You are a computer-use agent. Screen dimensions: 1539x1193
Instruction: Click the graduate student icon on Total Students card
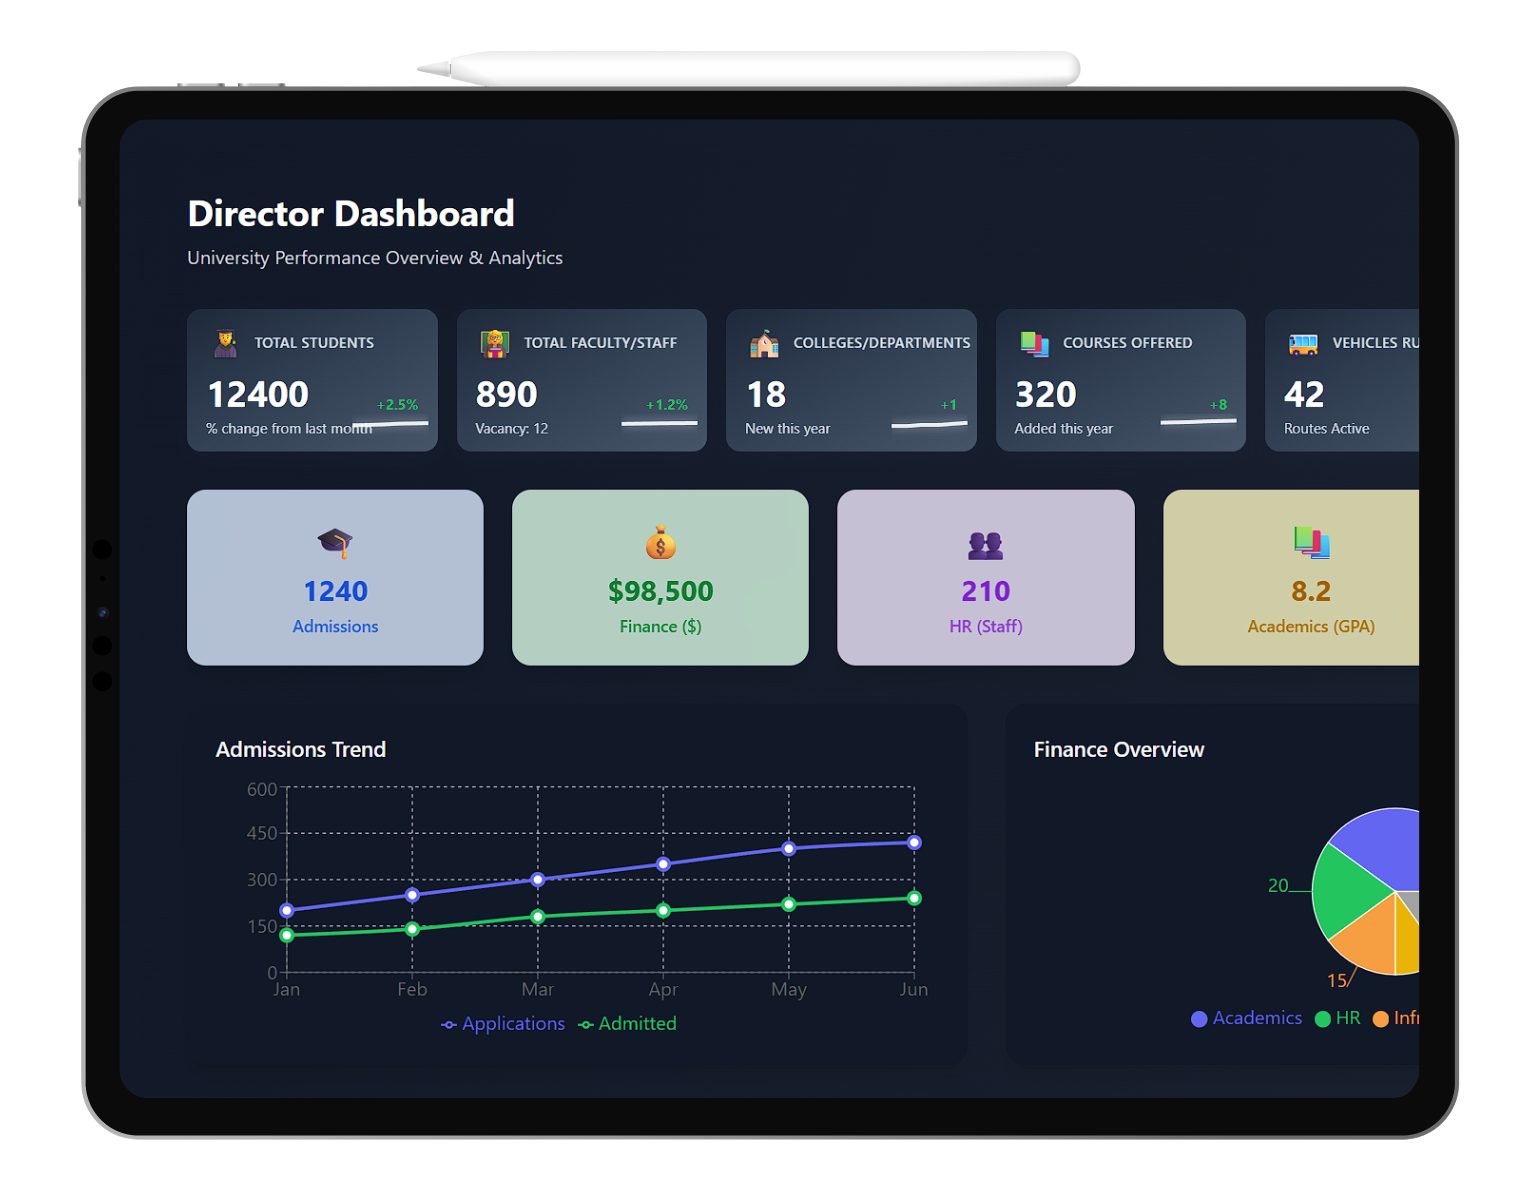click(223, 343)
